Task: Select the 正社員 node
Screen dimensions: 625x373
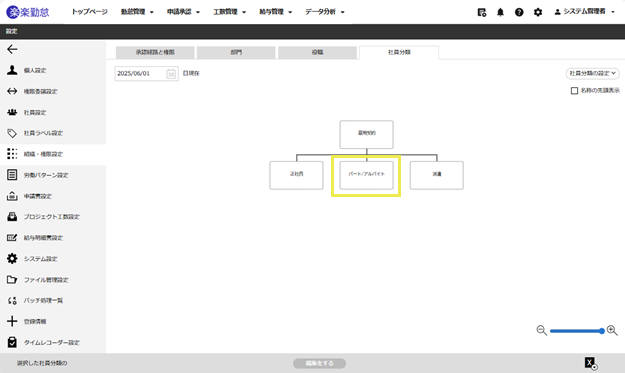Action: pos(296,175)
